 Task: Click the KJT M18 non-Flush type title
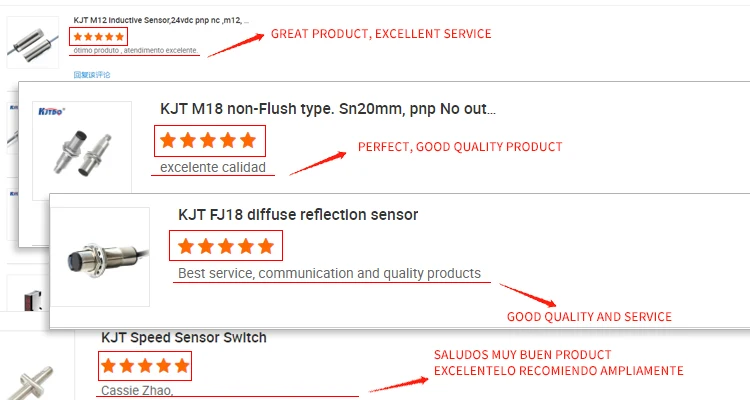coord(328,109)
